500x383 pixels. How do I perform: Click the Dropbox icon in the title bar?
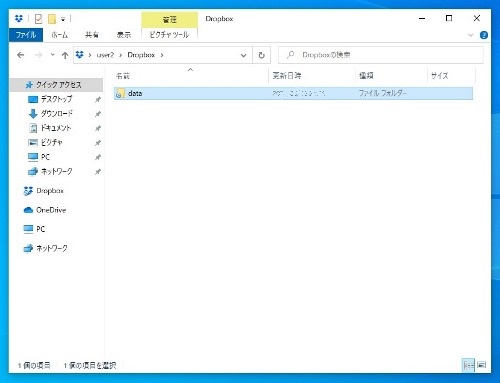[19, 19]
